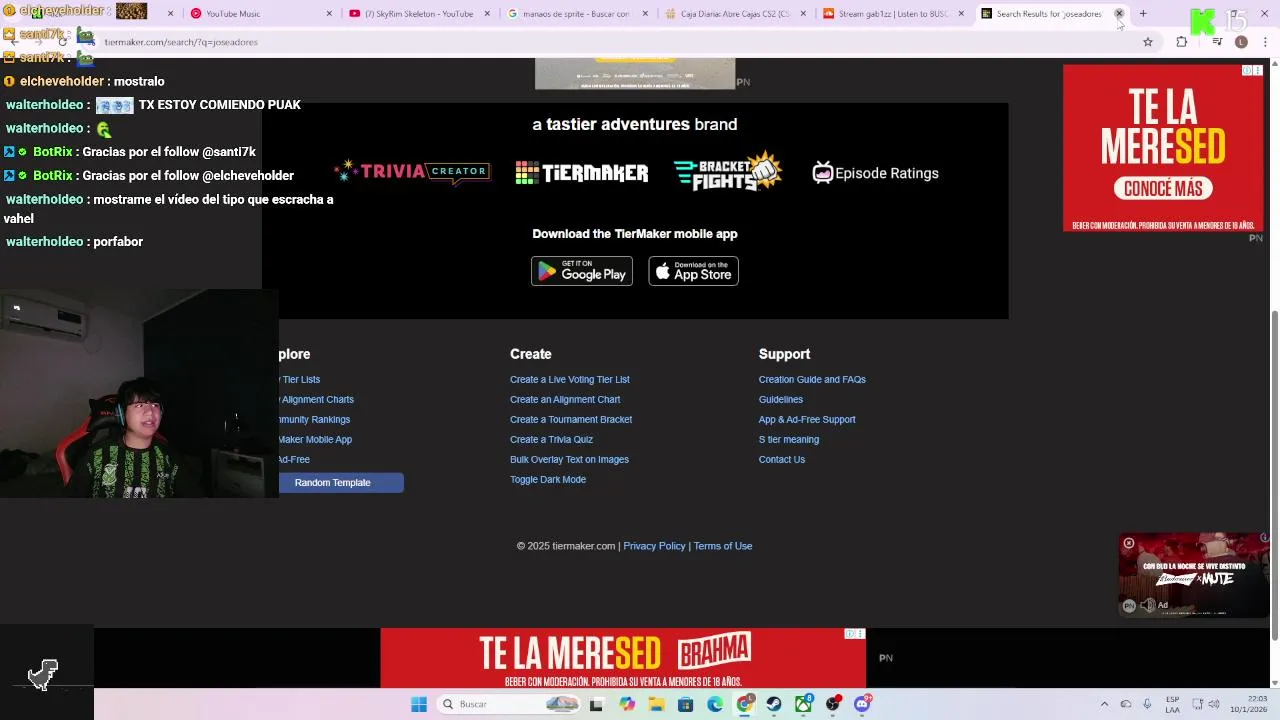Open Windows Start menu
This screenshot has height=720, width=1280.
[419, 704]
